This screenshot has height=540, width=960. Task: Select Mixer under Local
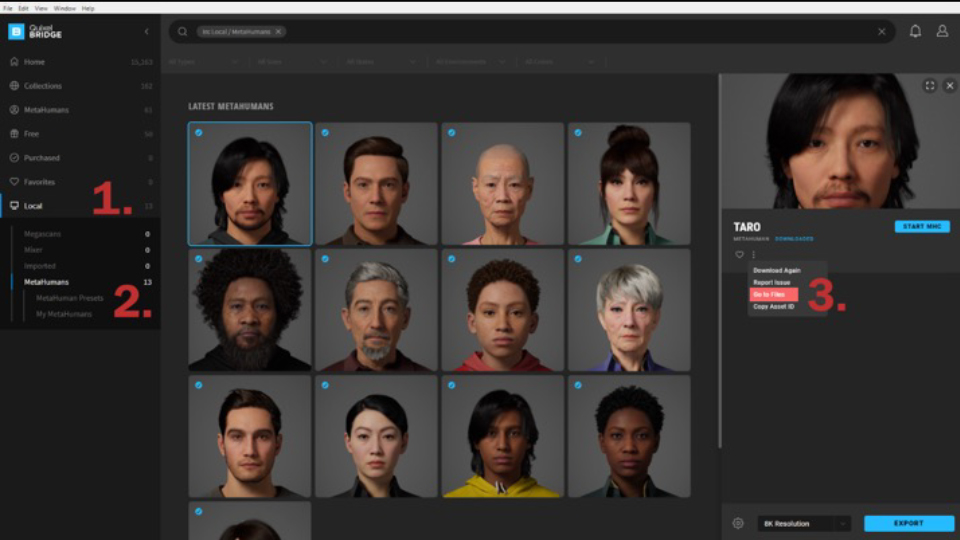click(x=33, y=250)
